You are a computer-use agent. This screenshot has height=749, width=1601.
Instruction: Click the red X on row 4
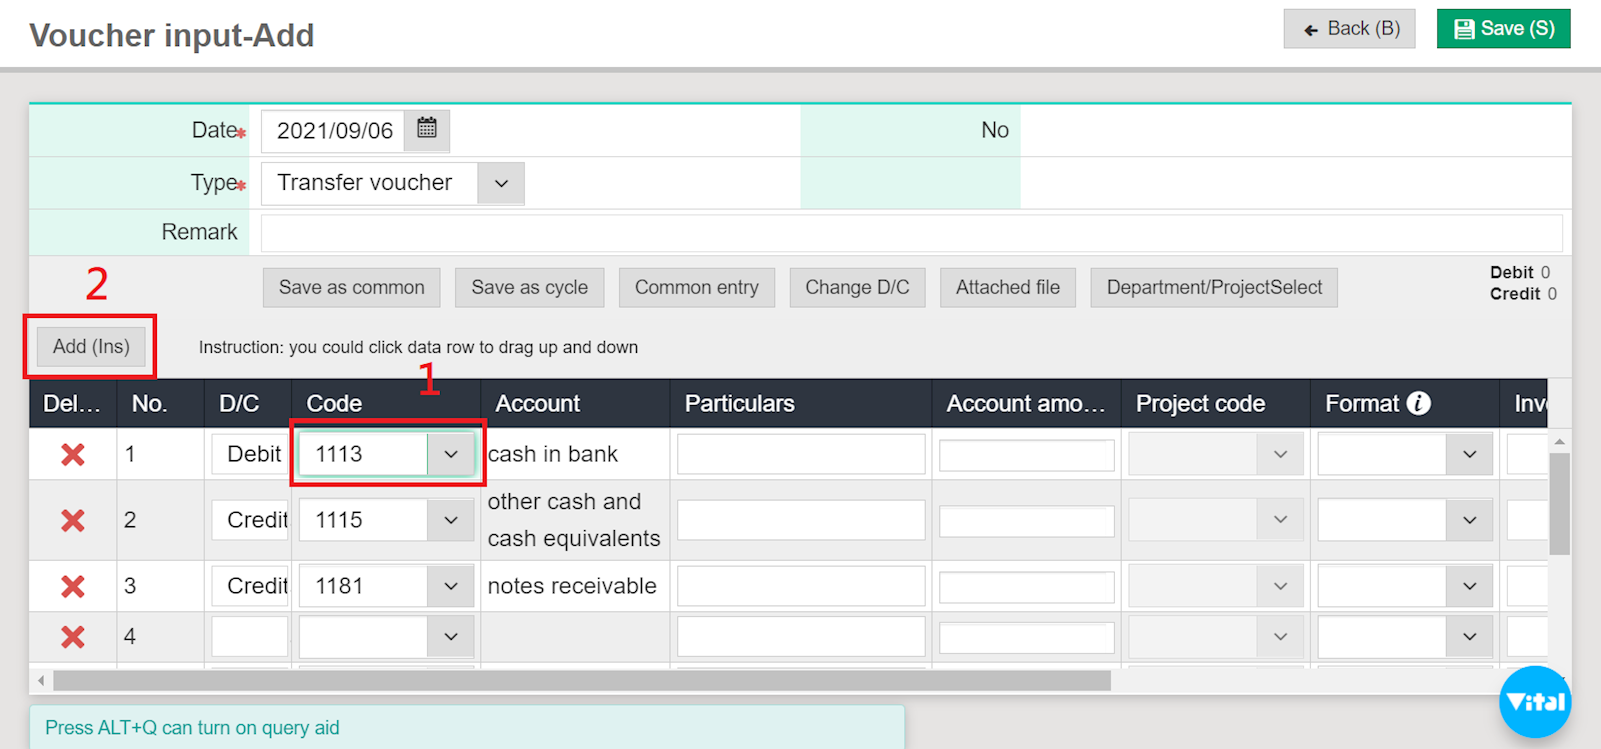72,637
